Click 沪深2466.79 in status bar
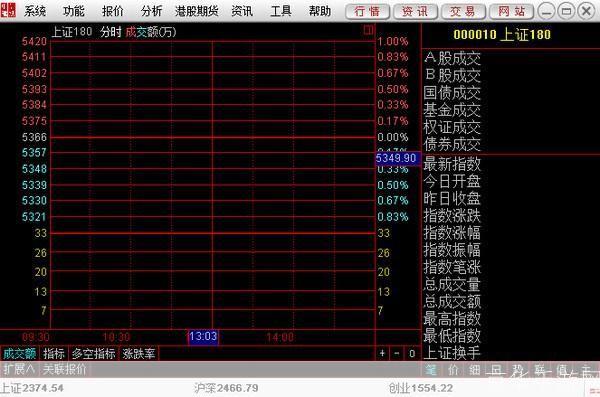600x397 pixels. coord(226,388)
